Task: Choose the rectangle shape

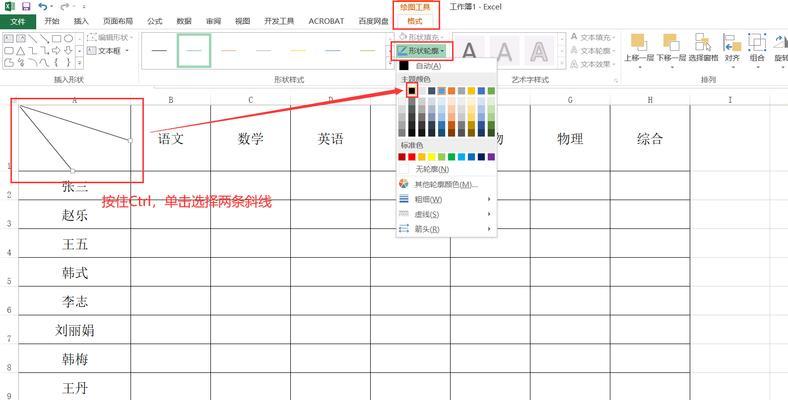Action: [x=57, y=39]
